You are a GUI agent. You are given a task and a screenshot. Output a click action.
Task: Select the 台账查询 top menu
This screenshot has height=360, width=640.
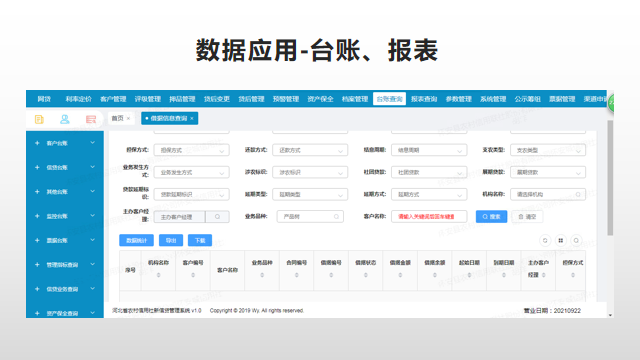tap(389, 99)
